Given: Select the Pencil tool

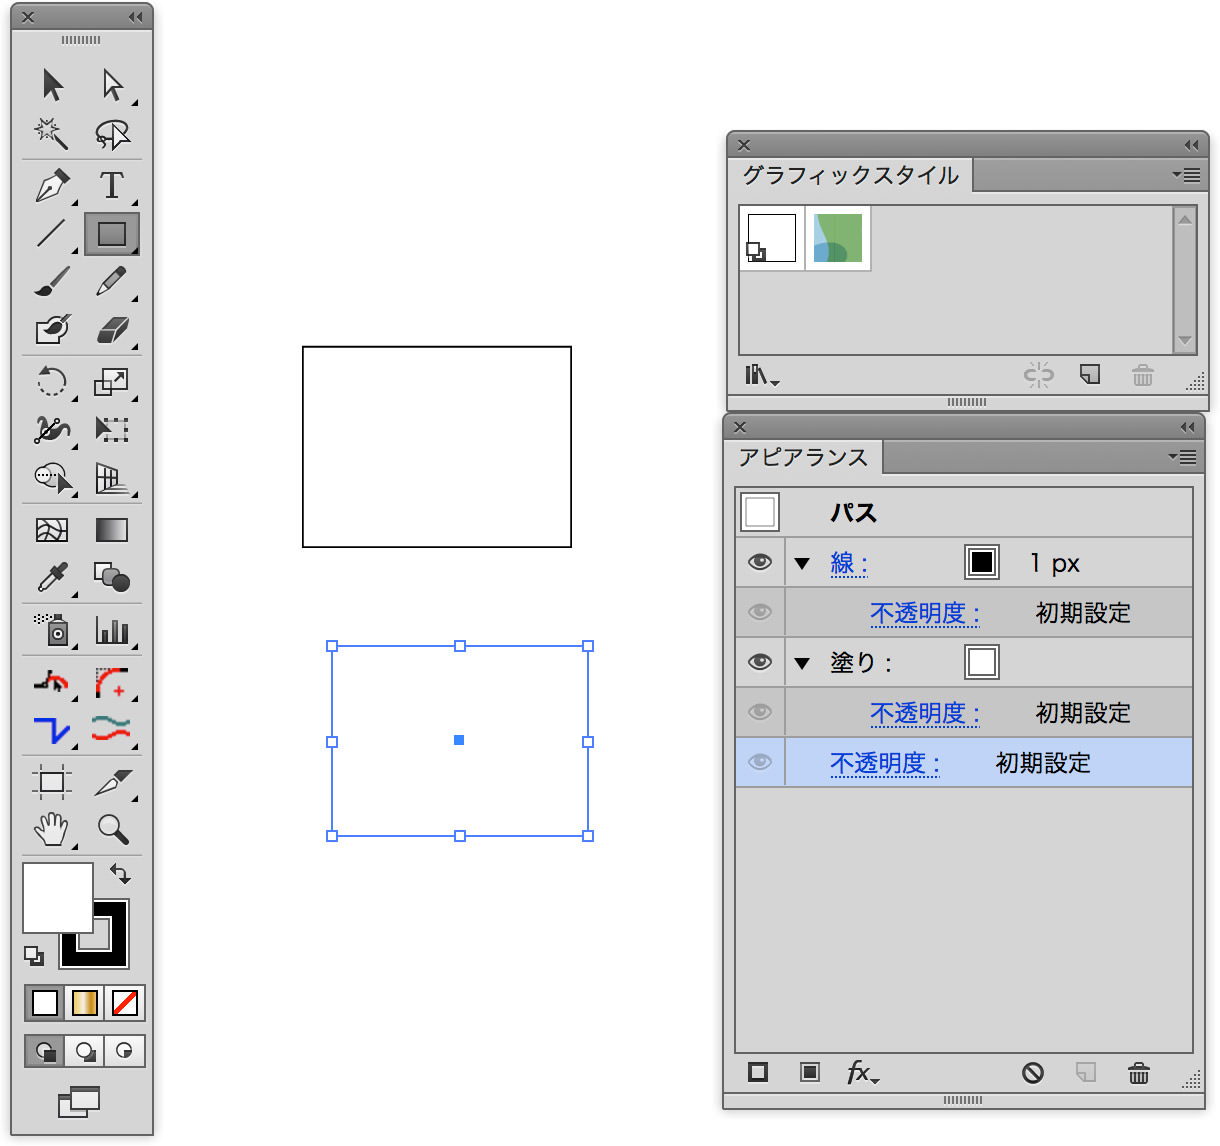Looking at the screenshot, I should point(112,282).
